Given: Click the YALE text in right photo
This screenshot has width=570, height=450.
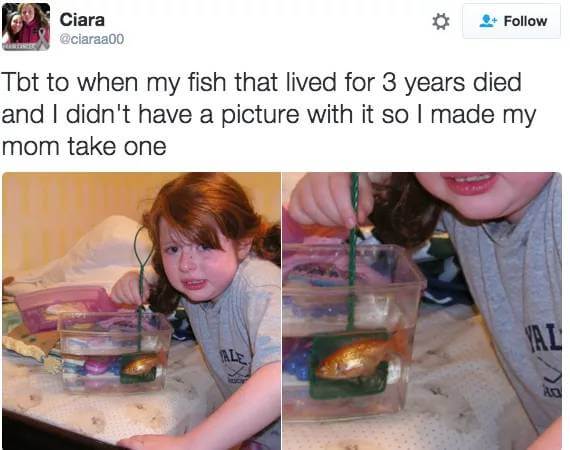Looking at the screenshot, I should (x=544, y=338).
